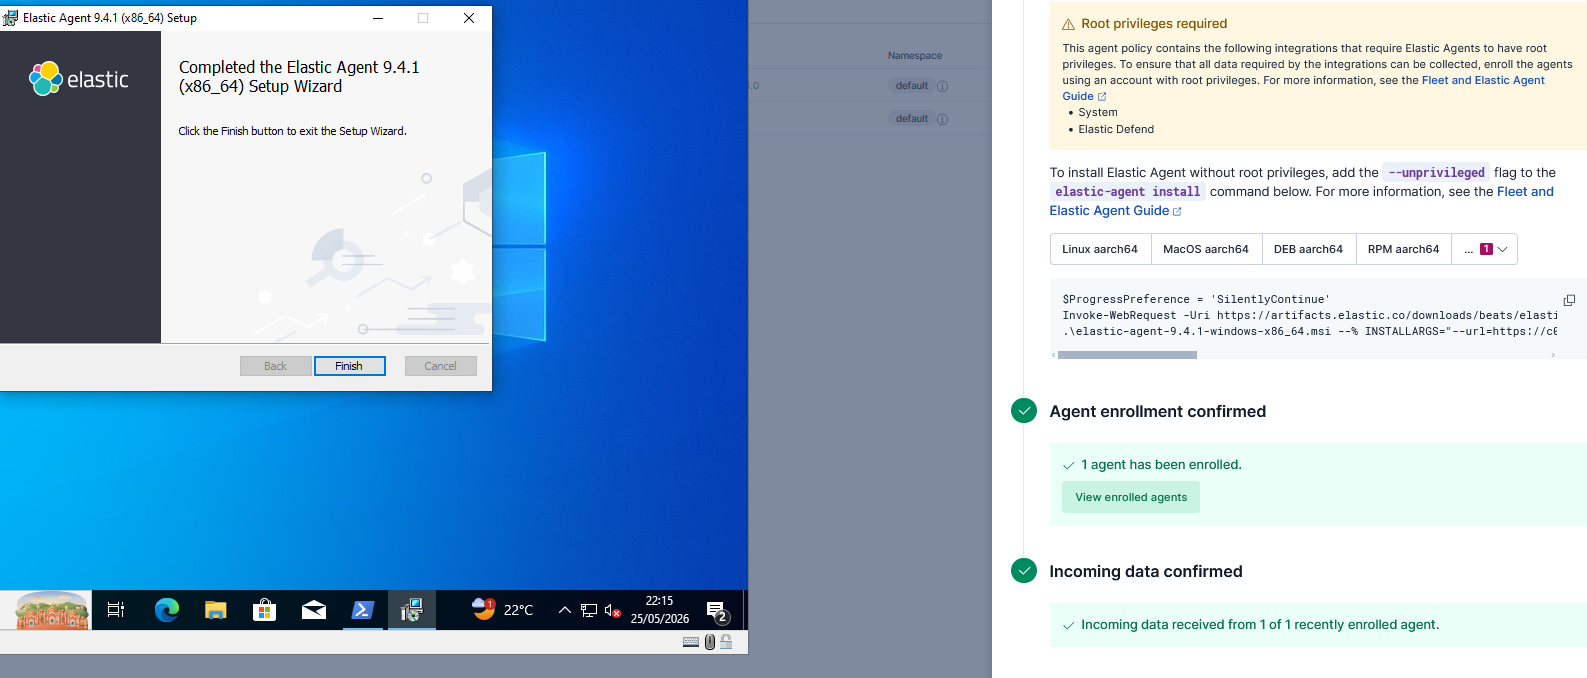Open File Explorer from the taskbar
The image size is (1587, 678).
pos(215,610)
